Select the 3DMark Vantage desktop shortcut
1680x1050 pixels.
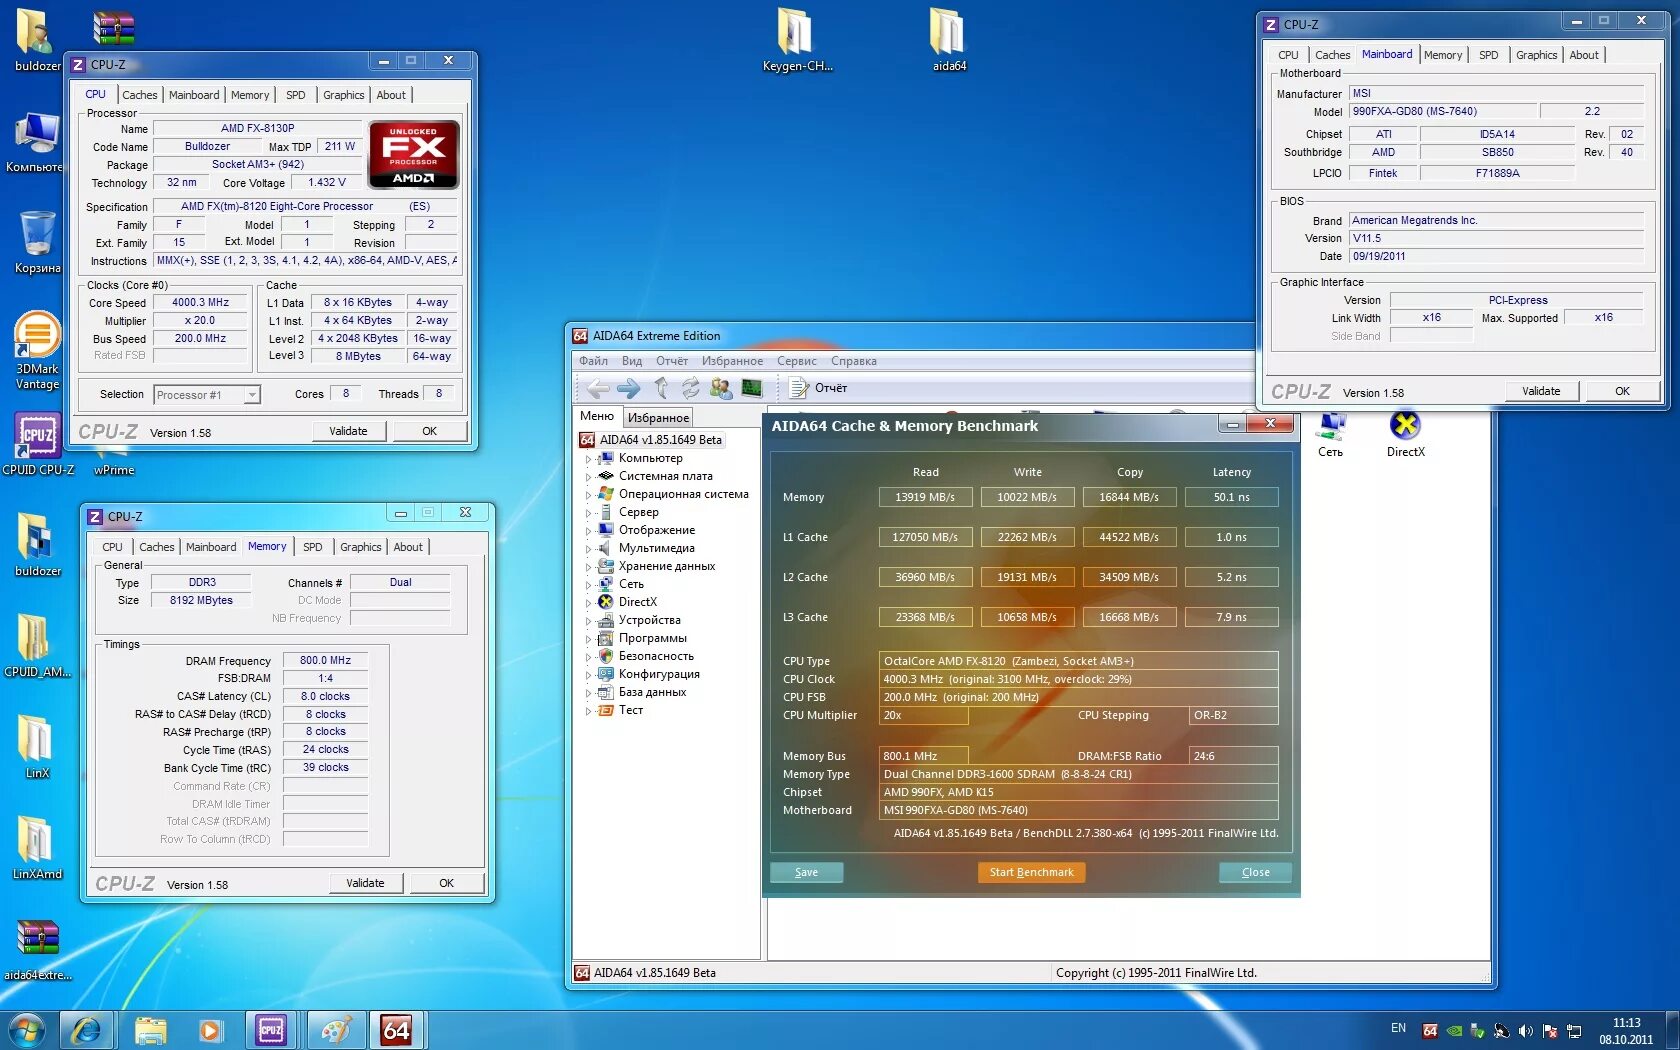[37, 350]
